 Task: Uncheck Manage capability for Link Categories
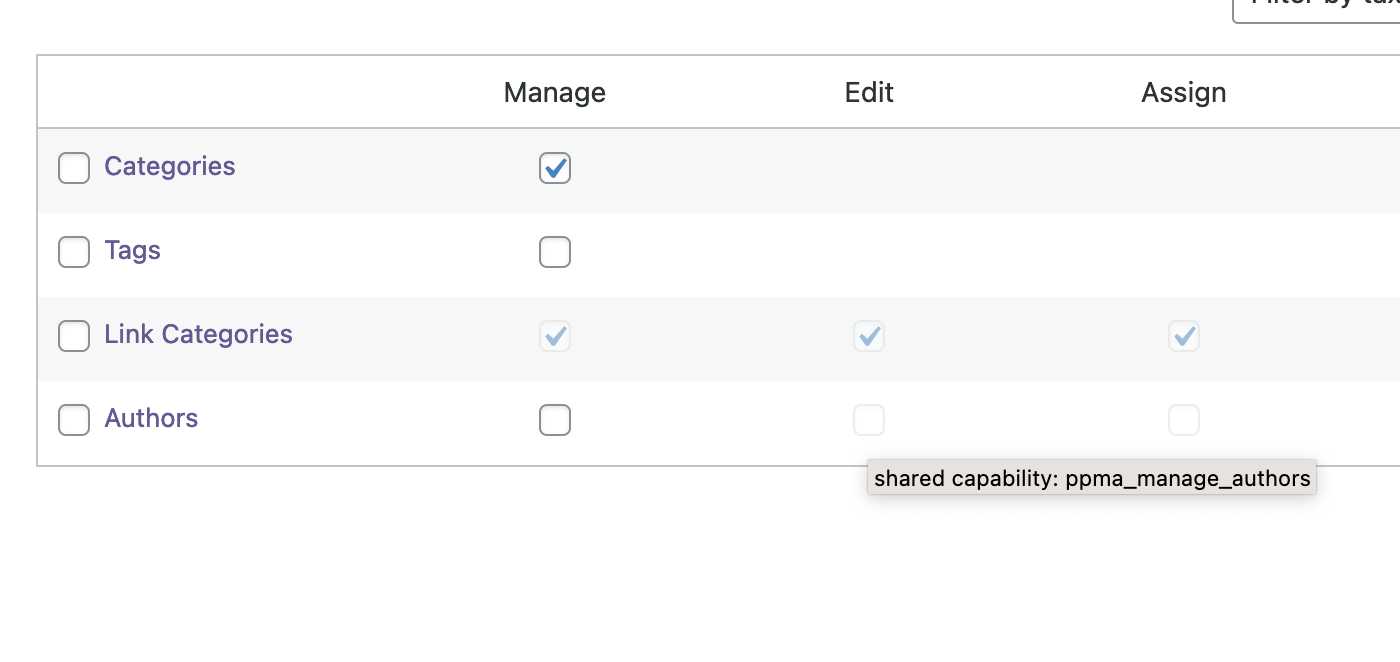(555, 336)
